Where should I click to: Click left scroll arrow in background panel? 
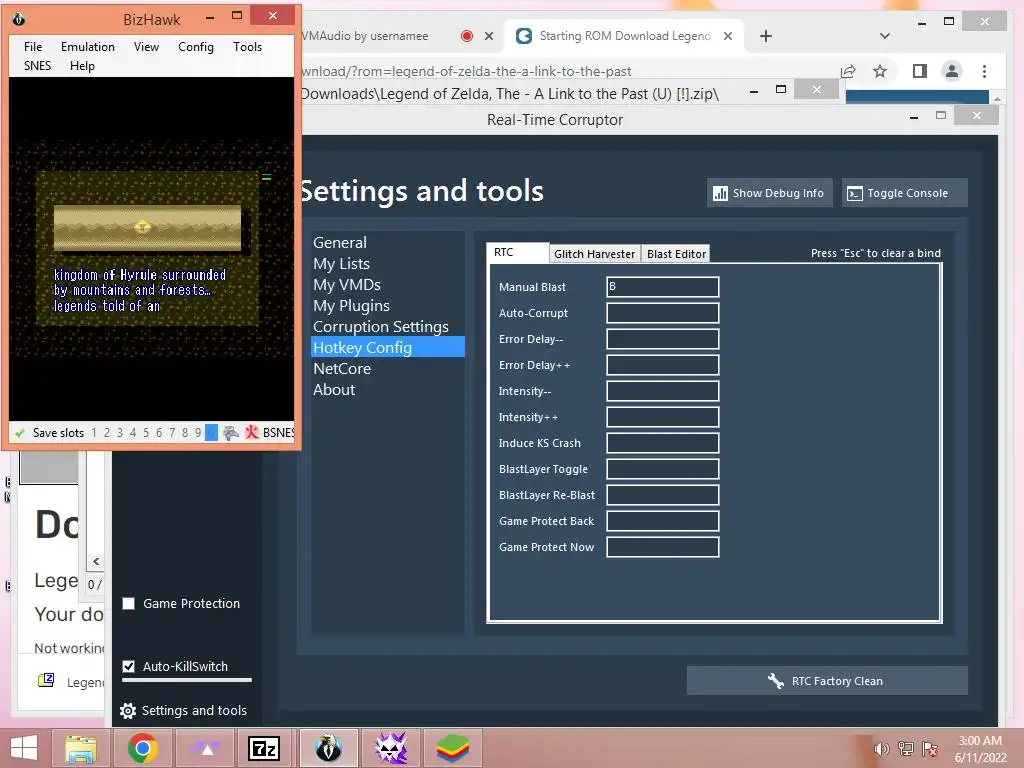pos(96,561)
